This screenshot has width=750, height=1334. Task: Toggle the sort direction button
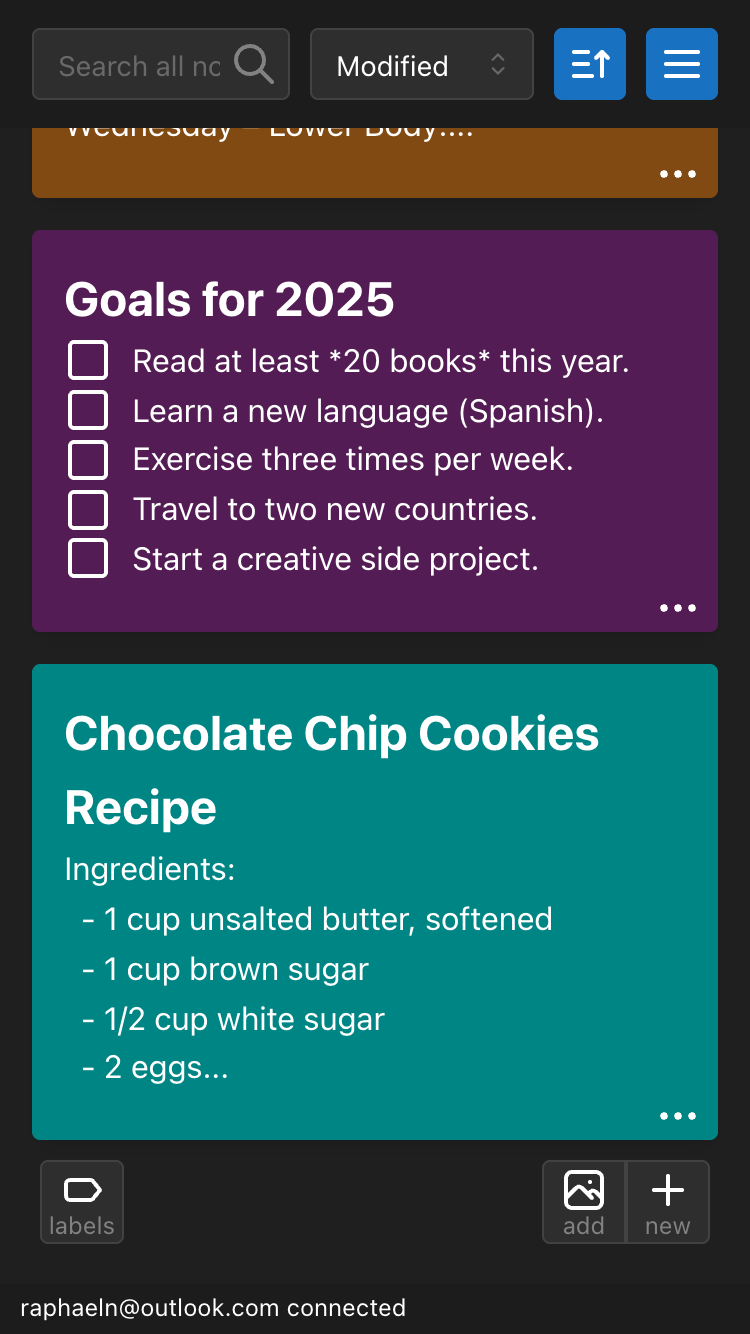coord(590,65)
